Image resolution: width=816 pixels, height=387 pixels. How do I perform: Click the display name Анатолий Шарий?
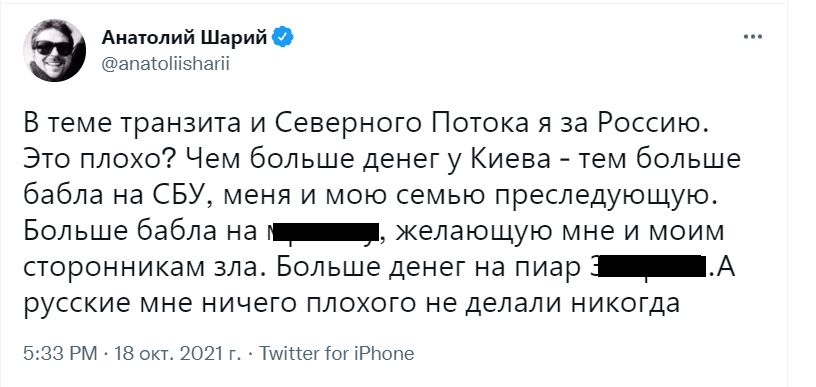tap(184, 37)
